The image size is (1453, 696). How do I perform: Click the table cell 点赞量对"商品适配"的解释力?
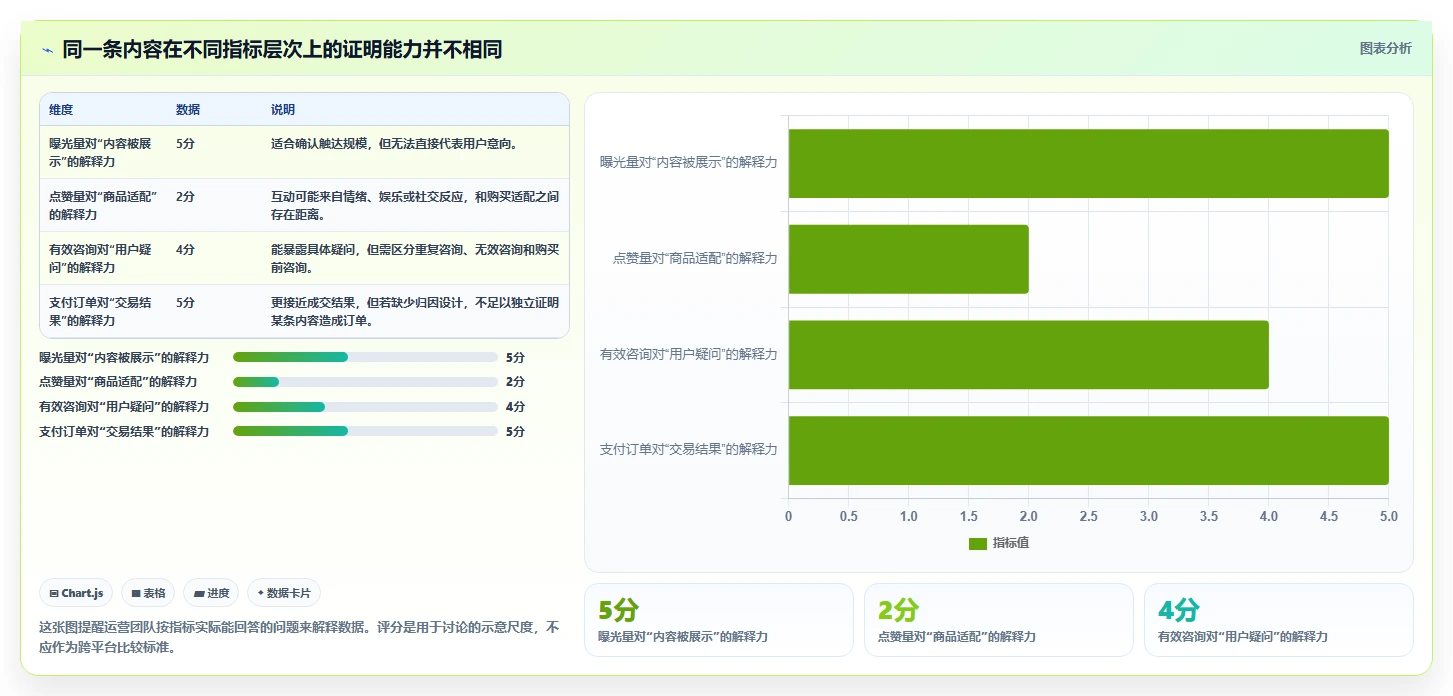pyautogui.click(x=103, y=205)
